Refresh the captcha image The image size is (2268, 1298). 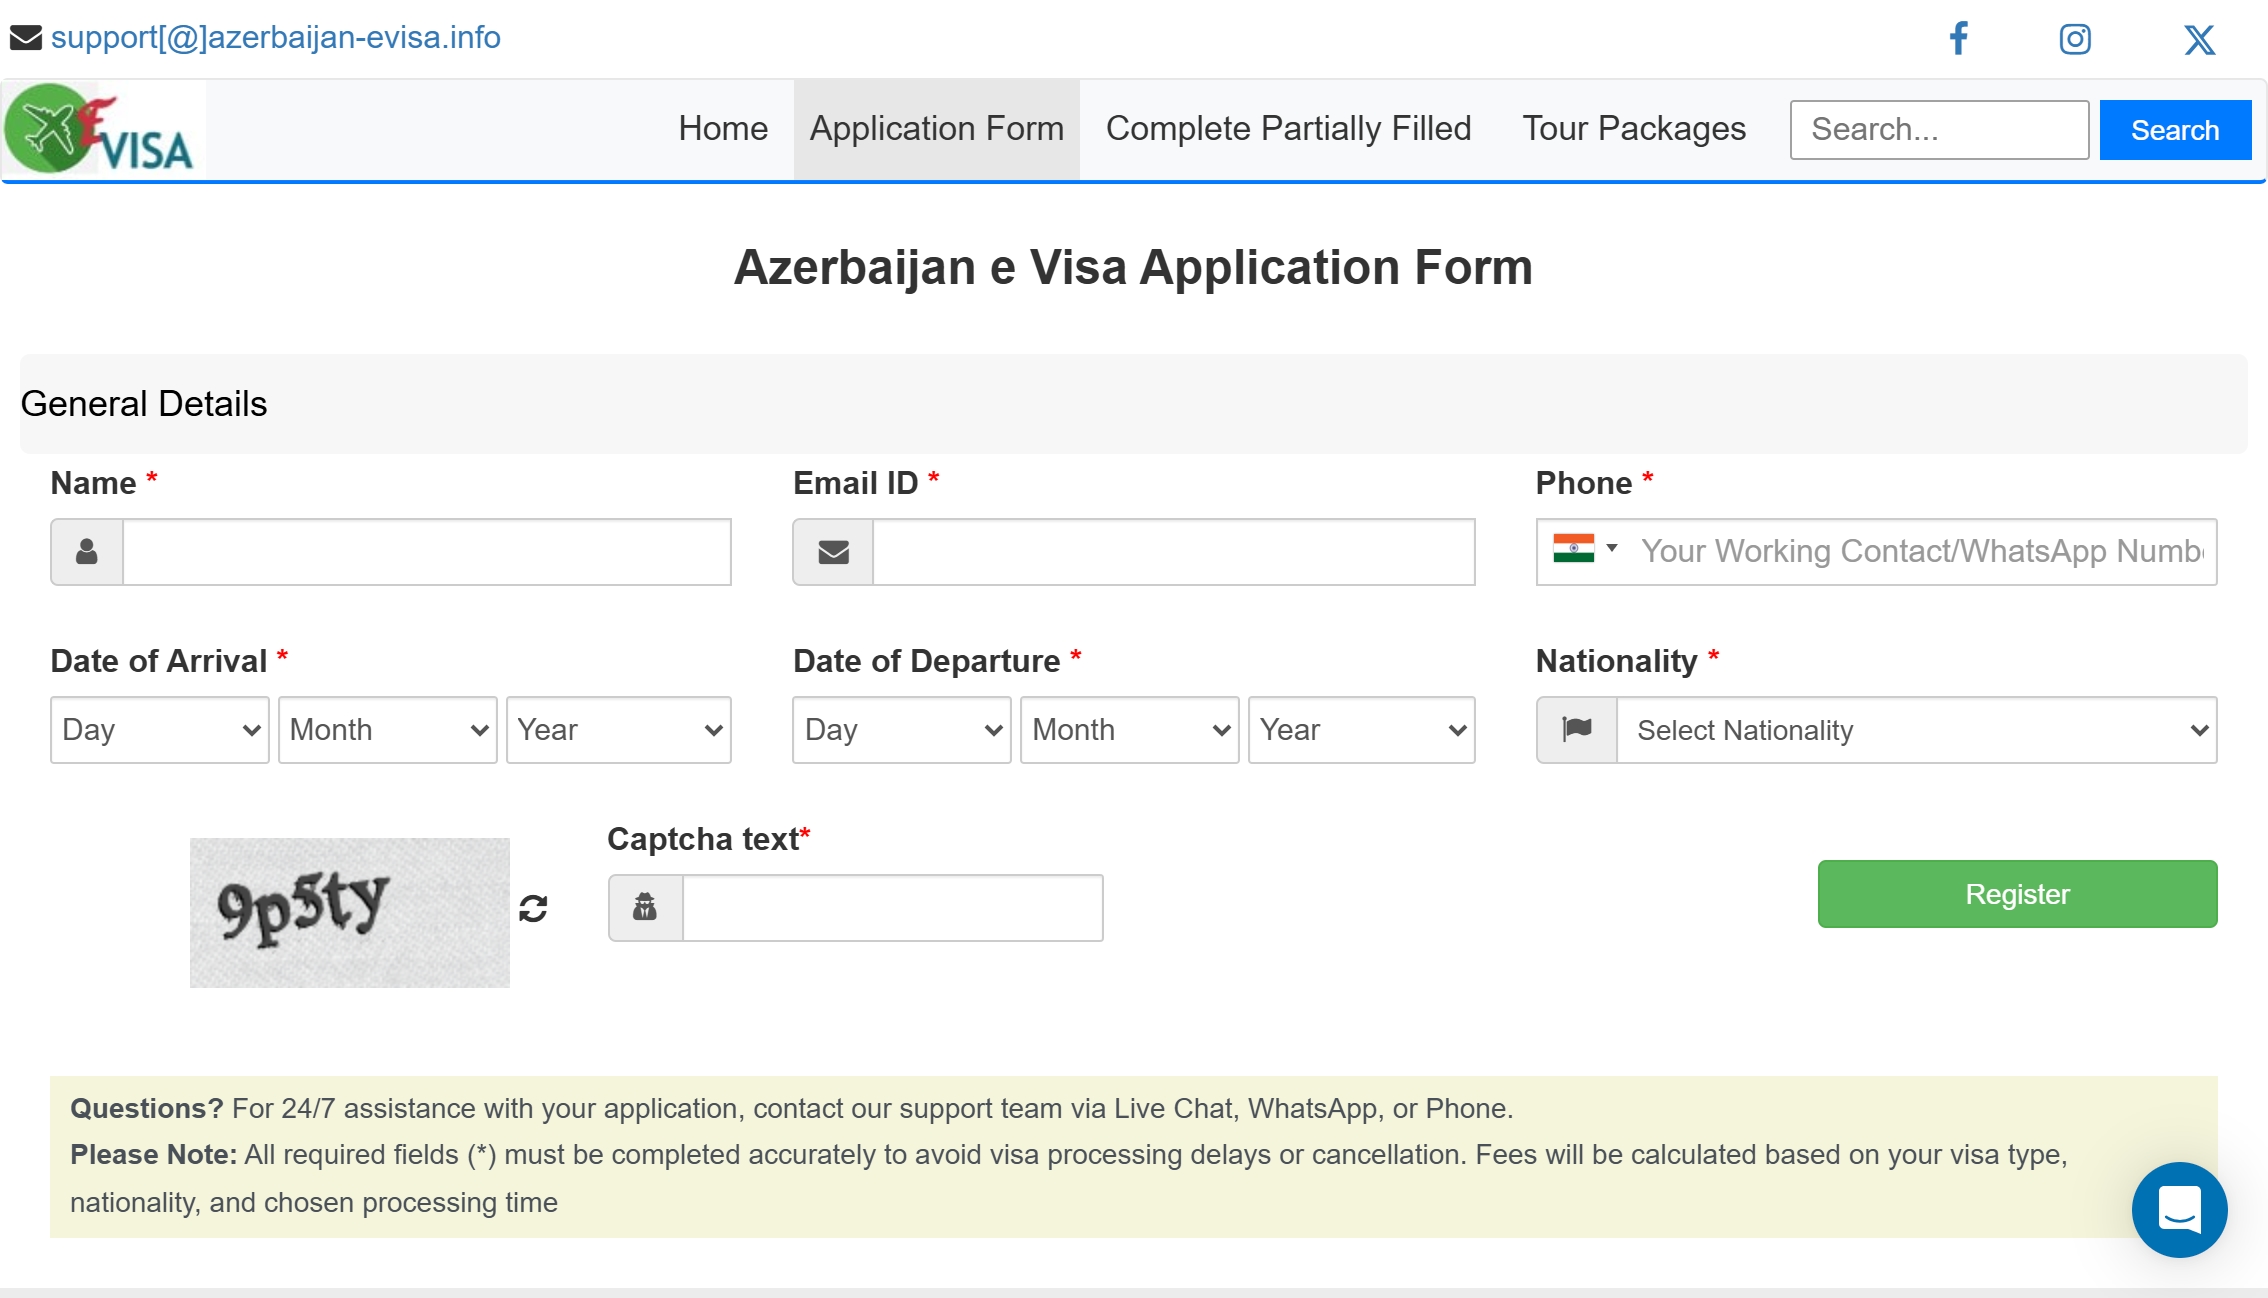pyautogui.click(x=533, y=908)
